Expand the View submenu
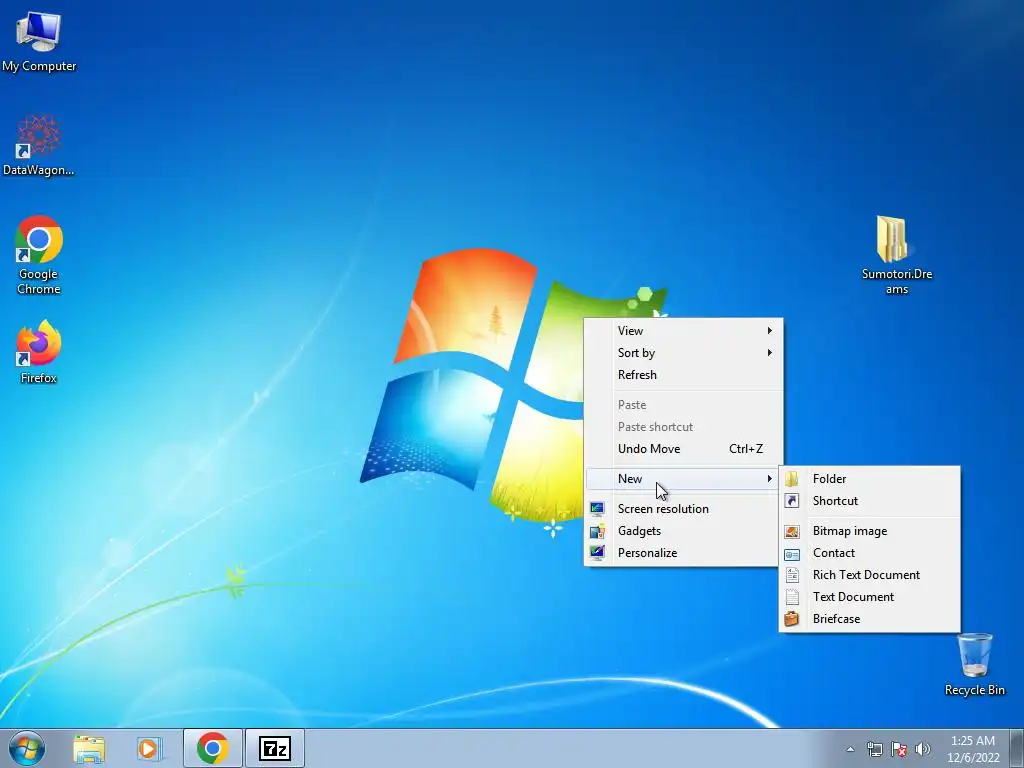This screenshot has height=768, width=1024. pyautogui.click(x=684, y=331)
